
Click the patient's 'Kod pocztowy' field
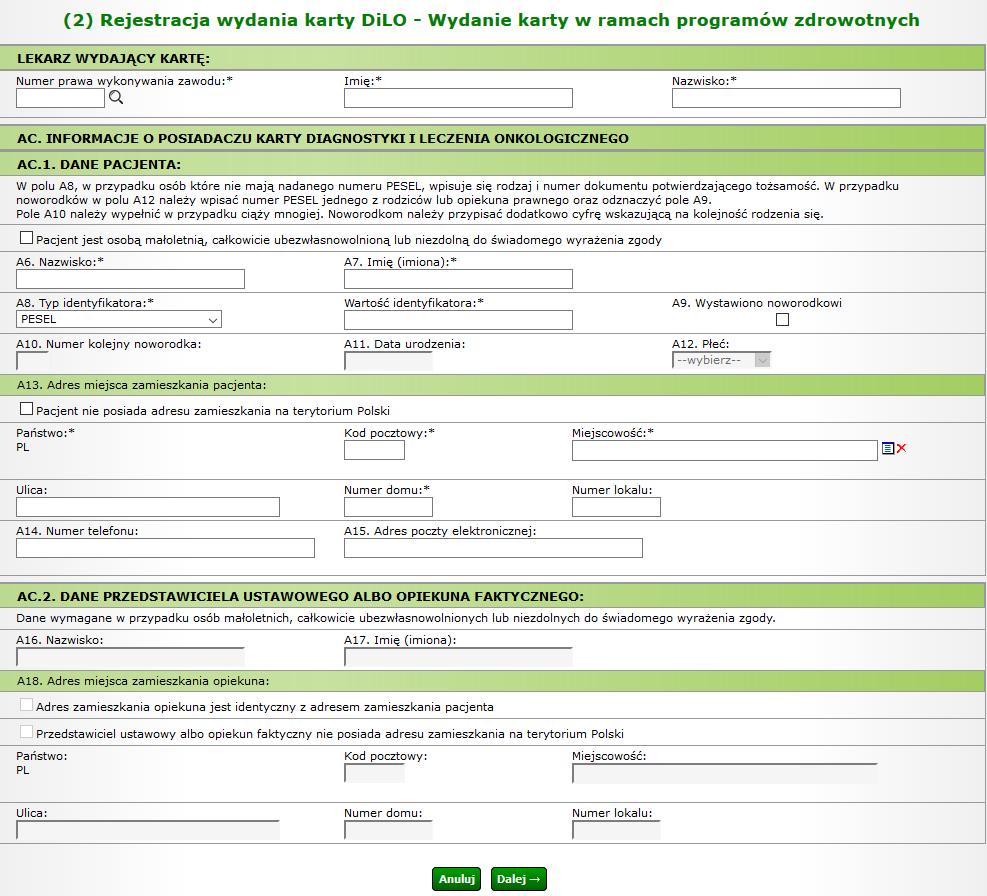[x=375, y=450]
